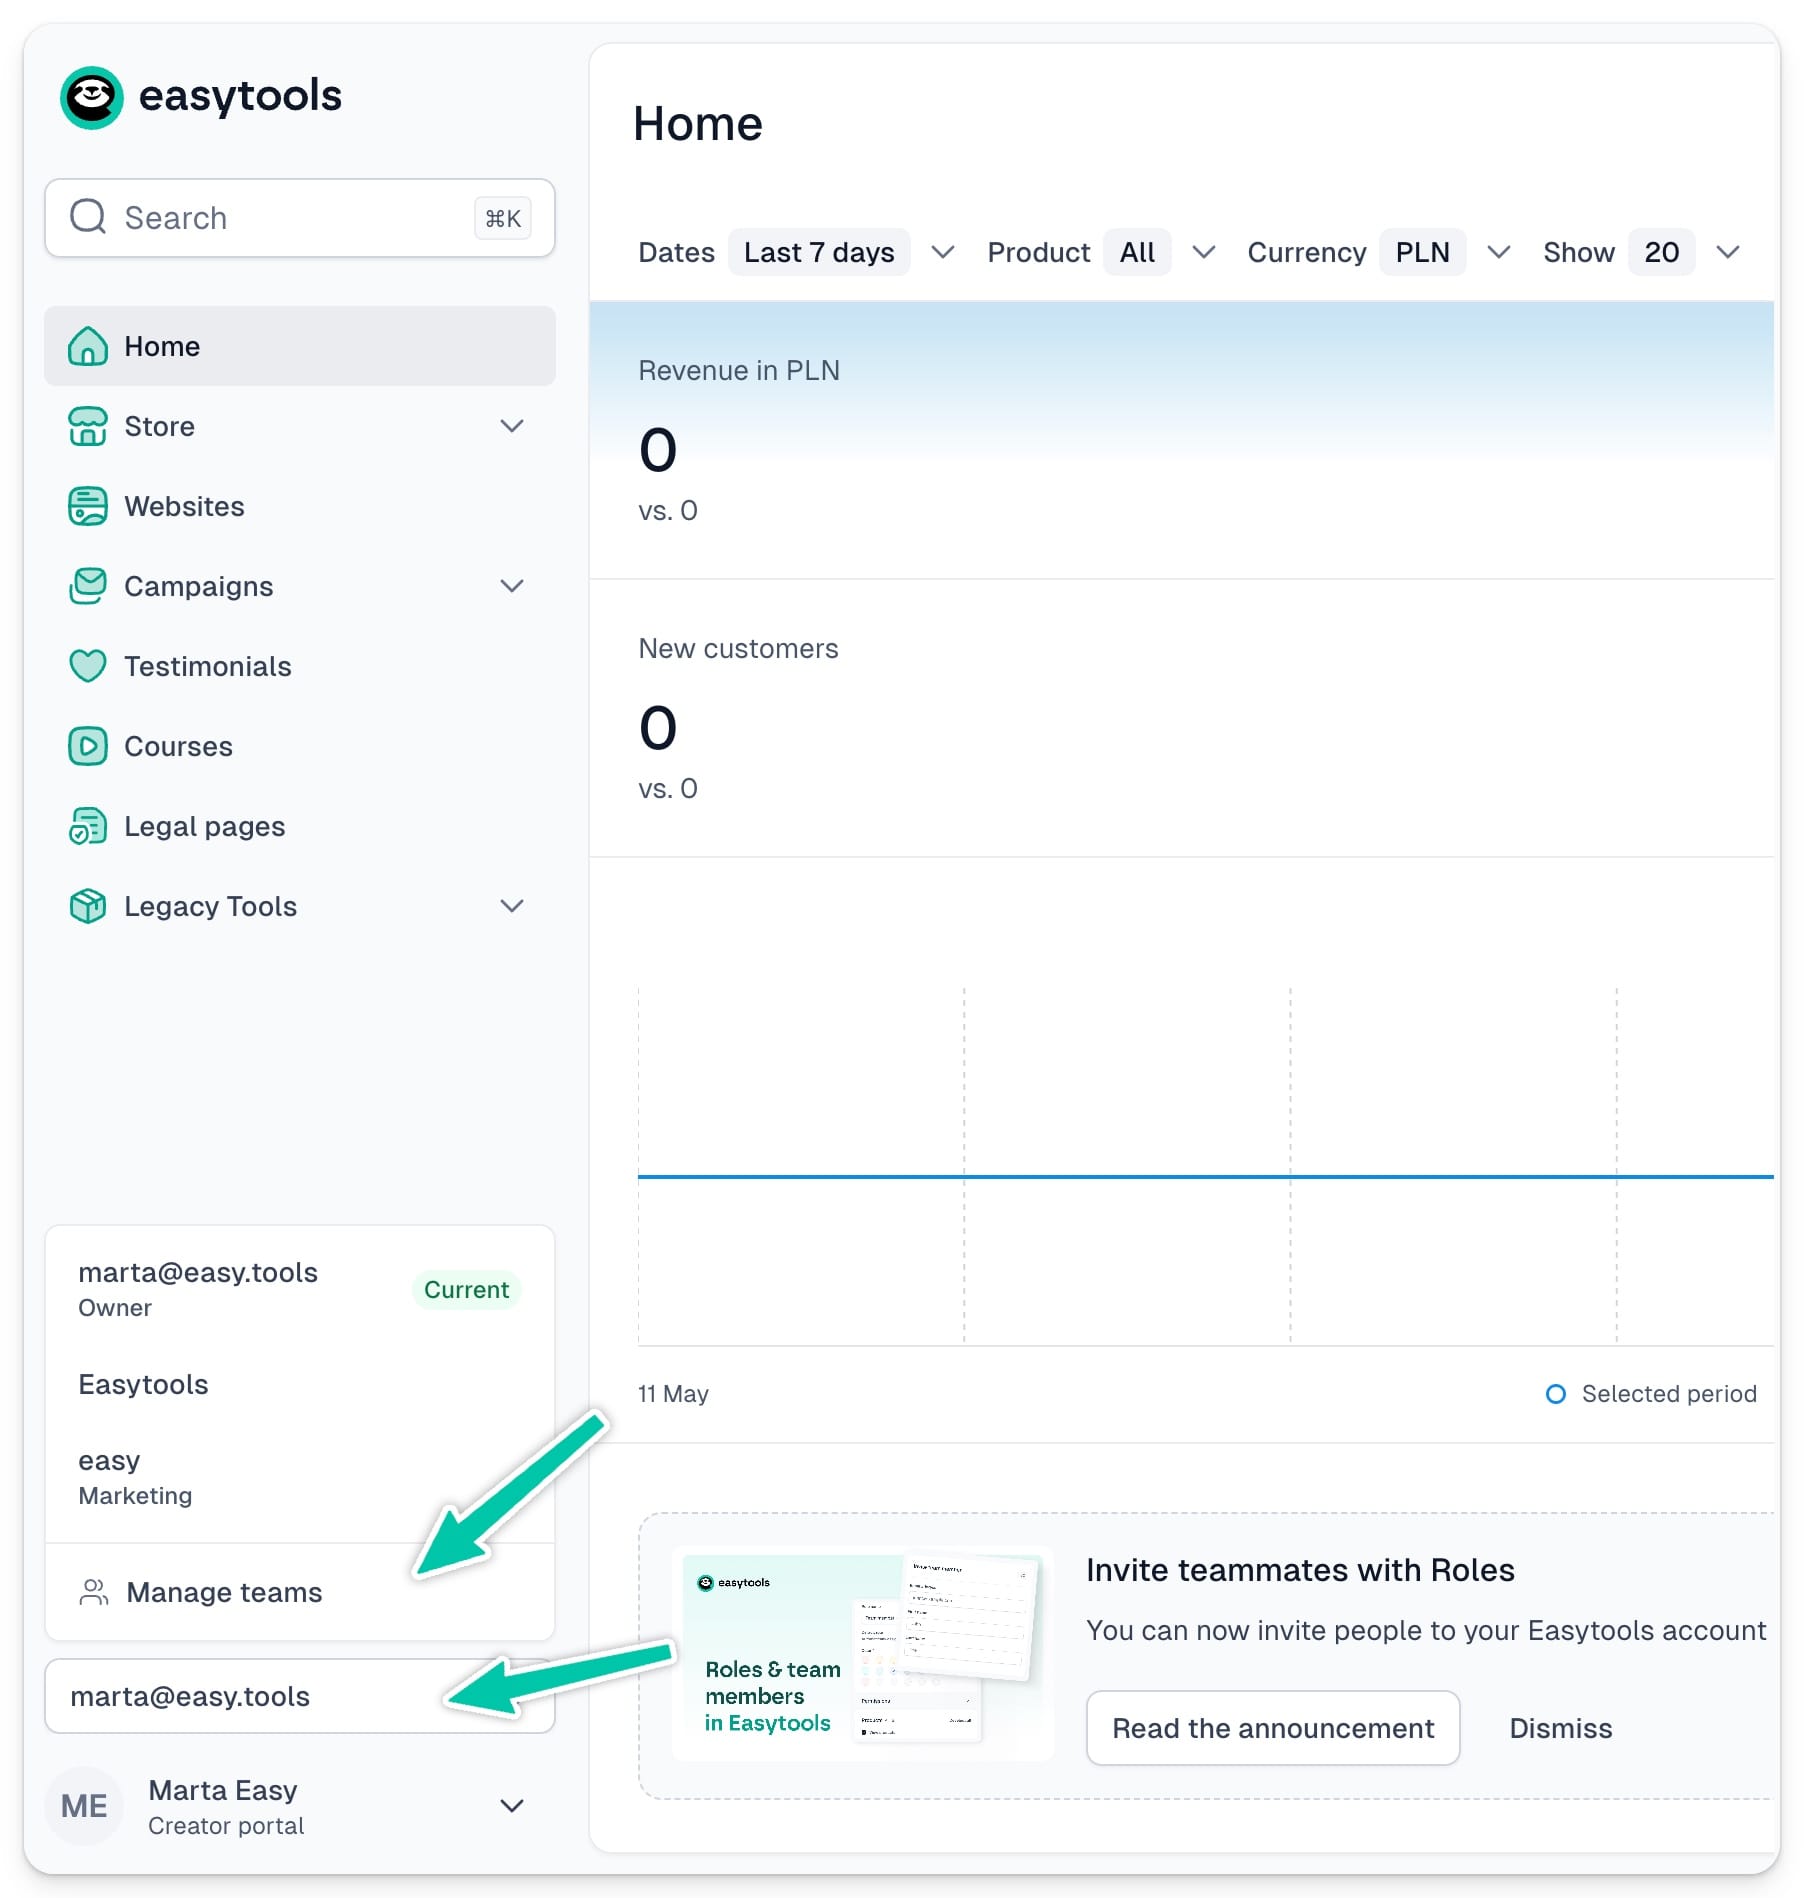Expand the Store submenu chevron
The image size is (1804, 1898).
tap(512, 426)
